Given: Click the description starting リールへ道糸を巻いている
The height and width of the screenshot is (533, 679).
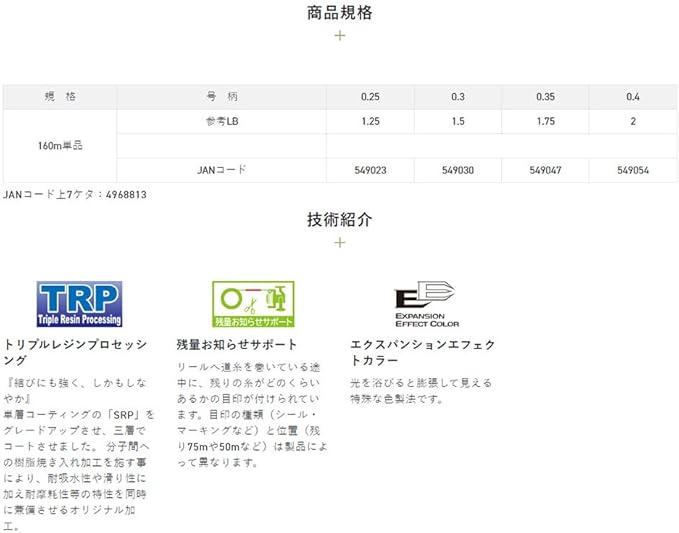Looking at the screenshot, I should point(252,415).
